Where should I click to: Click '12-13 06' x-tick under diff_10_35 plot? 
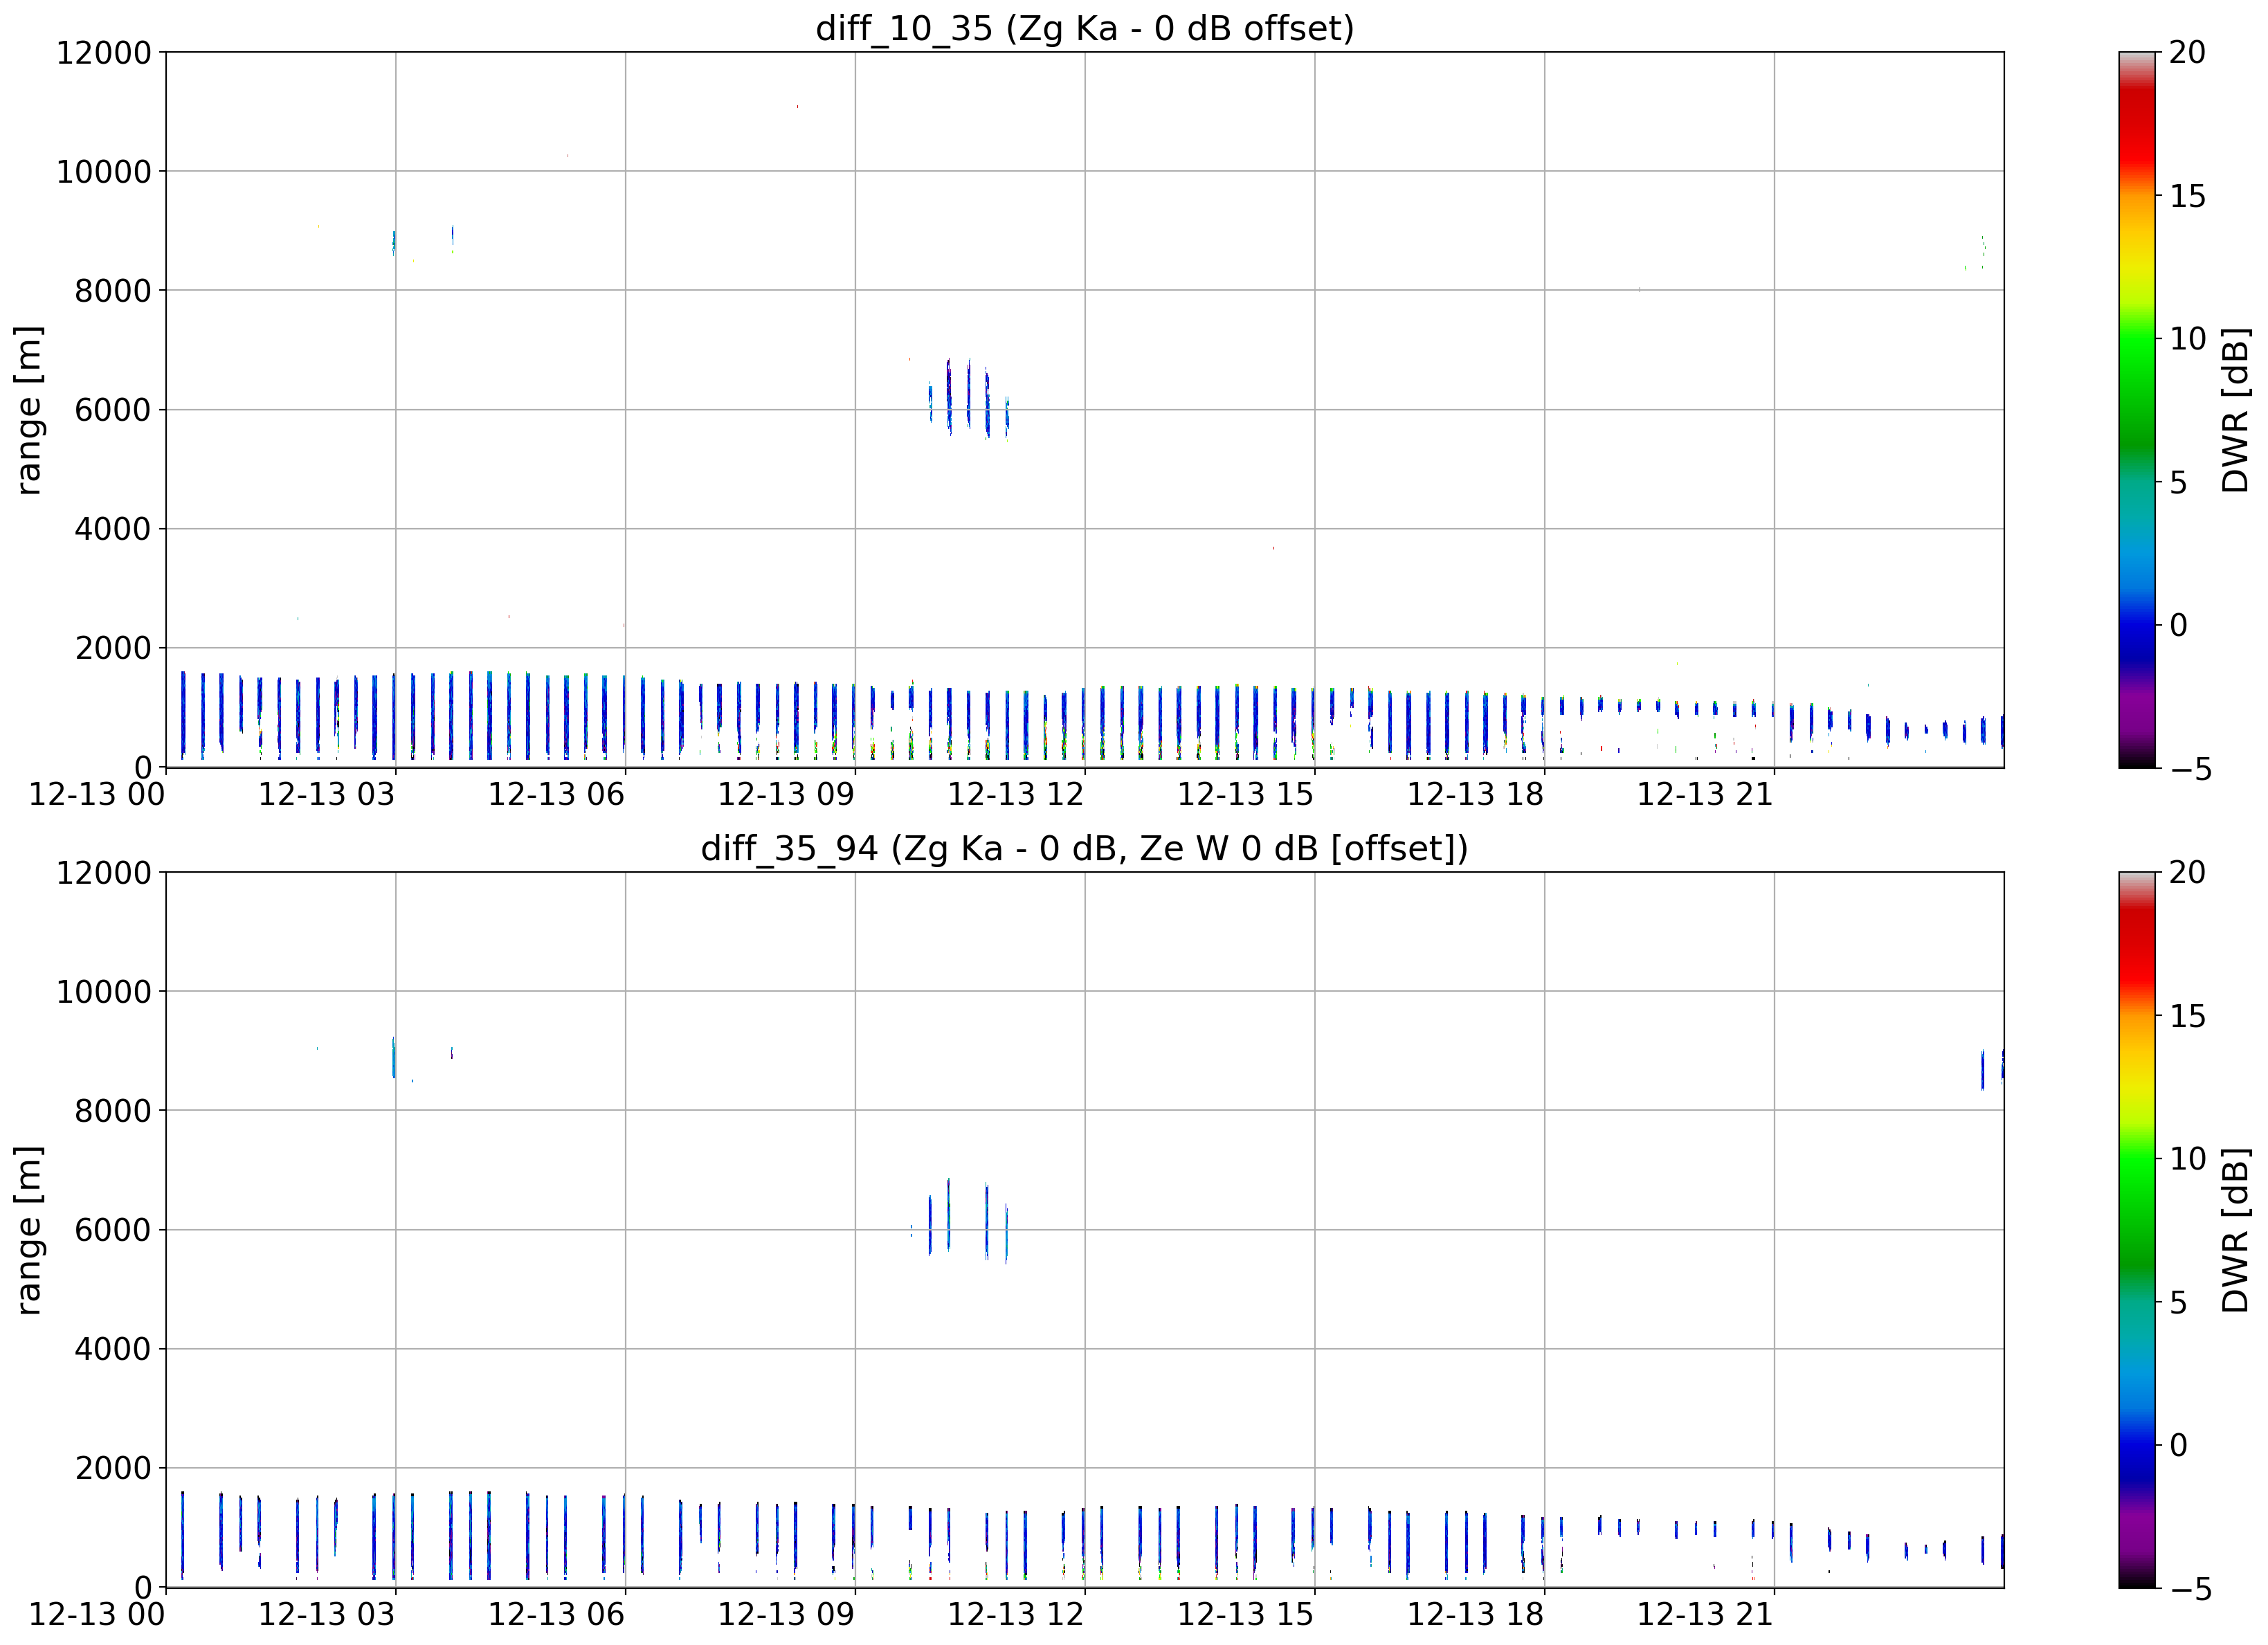pos(556,795)
